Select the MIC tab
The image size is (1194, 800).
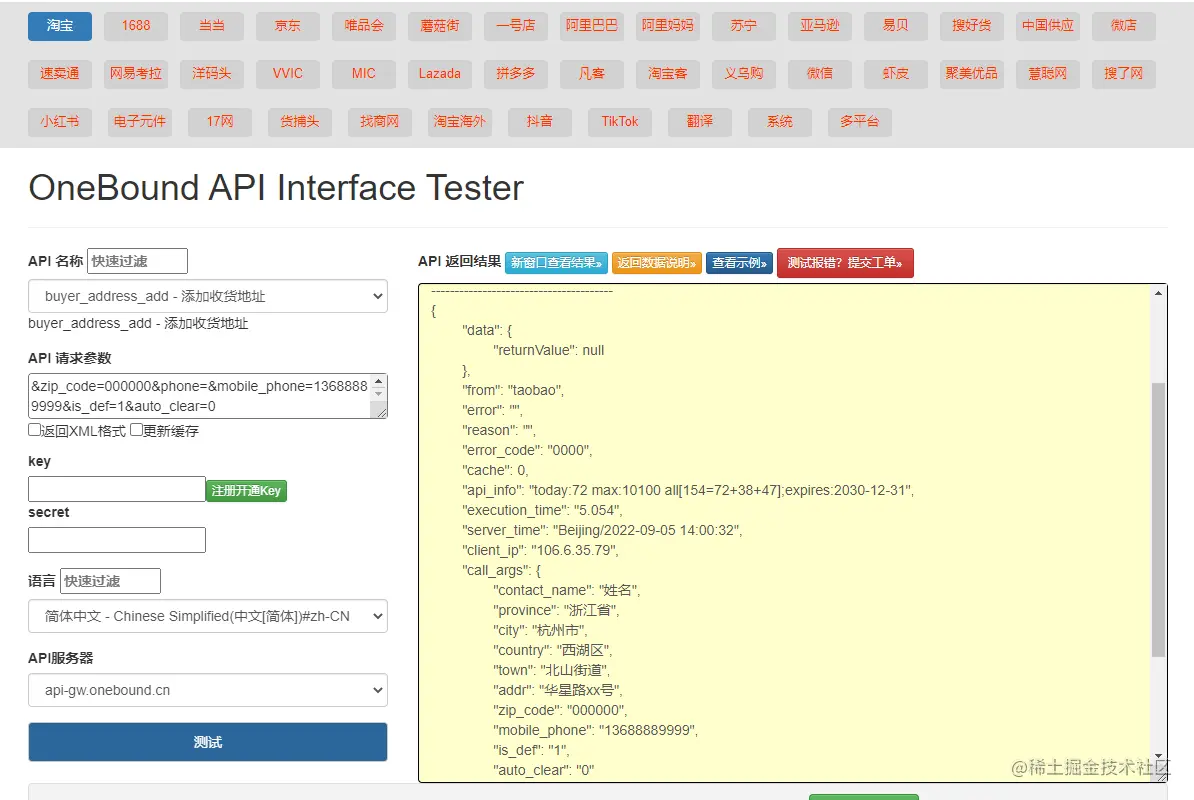364,74
